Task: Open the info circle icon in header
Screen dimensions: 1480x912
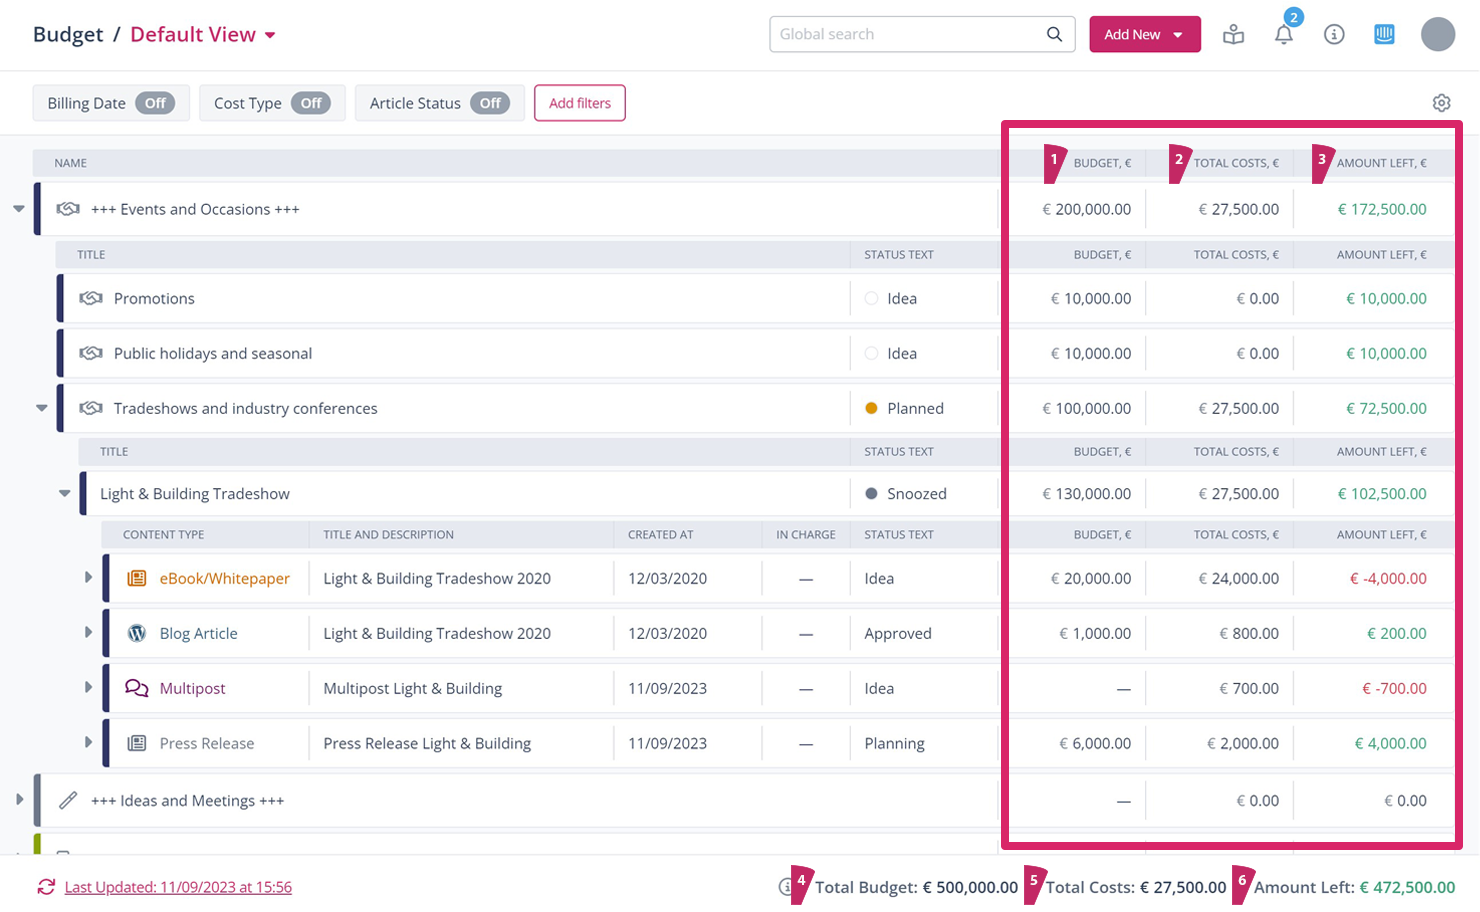Action: (x=1334, y=35)
